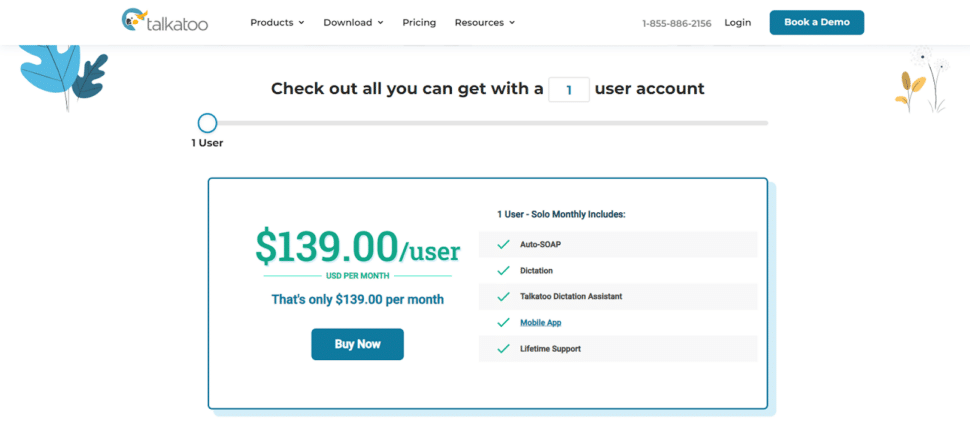Screen dimensions: 970x436
Task: Click the checkmark beside Lifetime Support
Action: pos(503,349)
